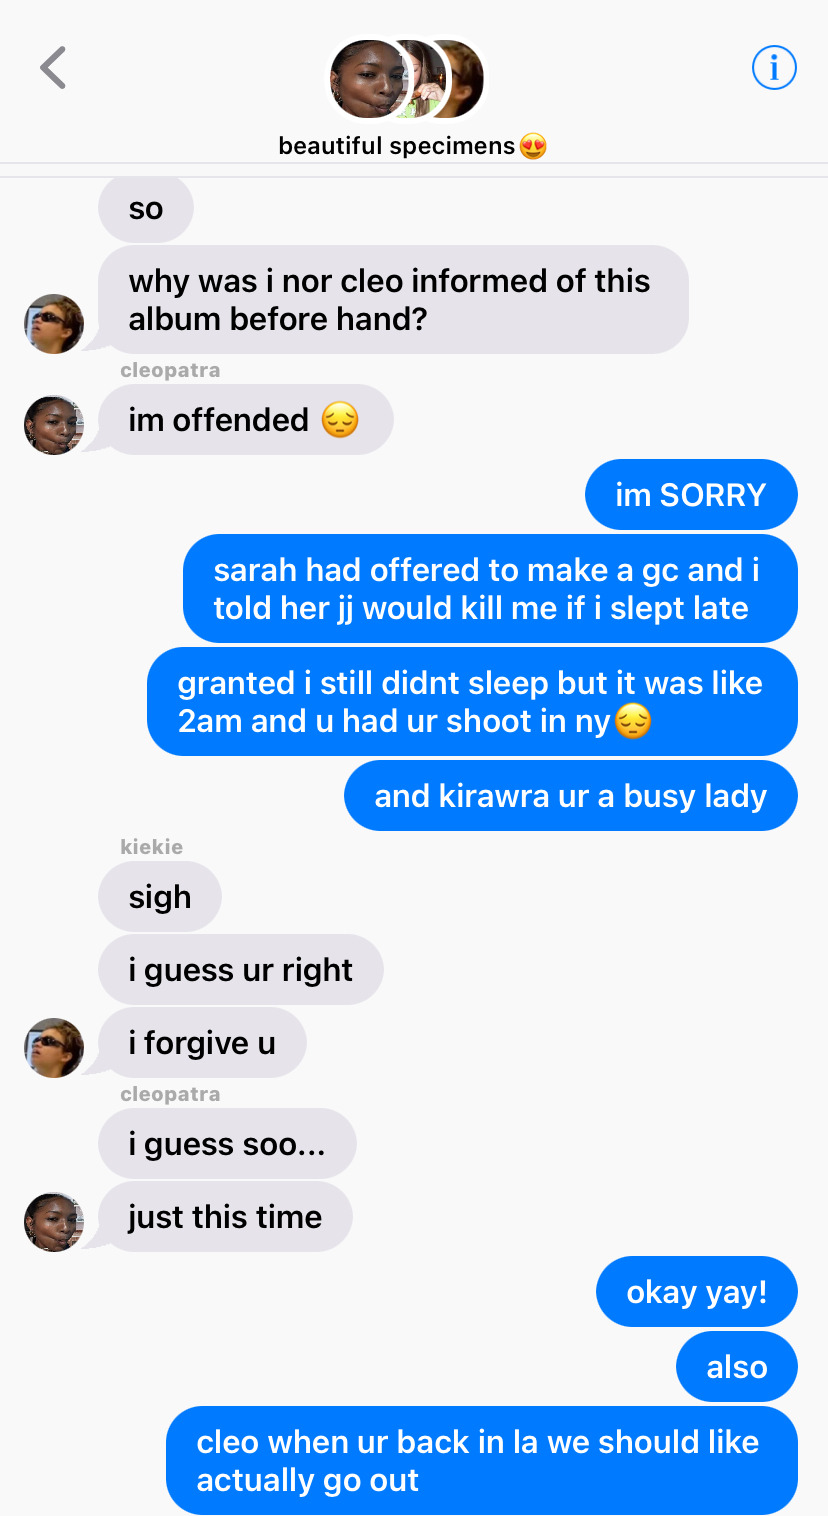Select the so message bubble
The height and width of the screenshot is (1516, 828).
(146, 208)
